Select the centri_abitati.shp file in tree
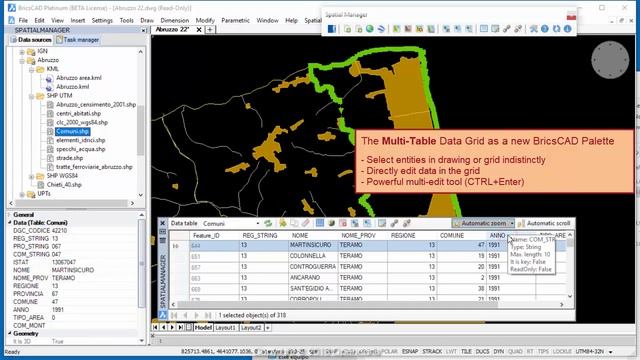 pos(78,113)
